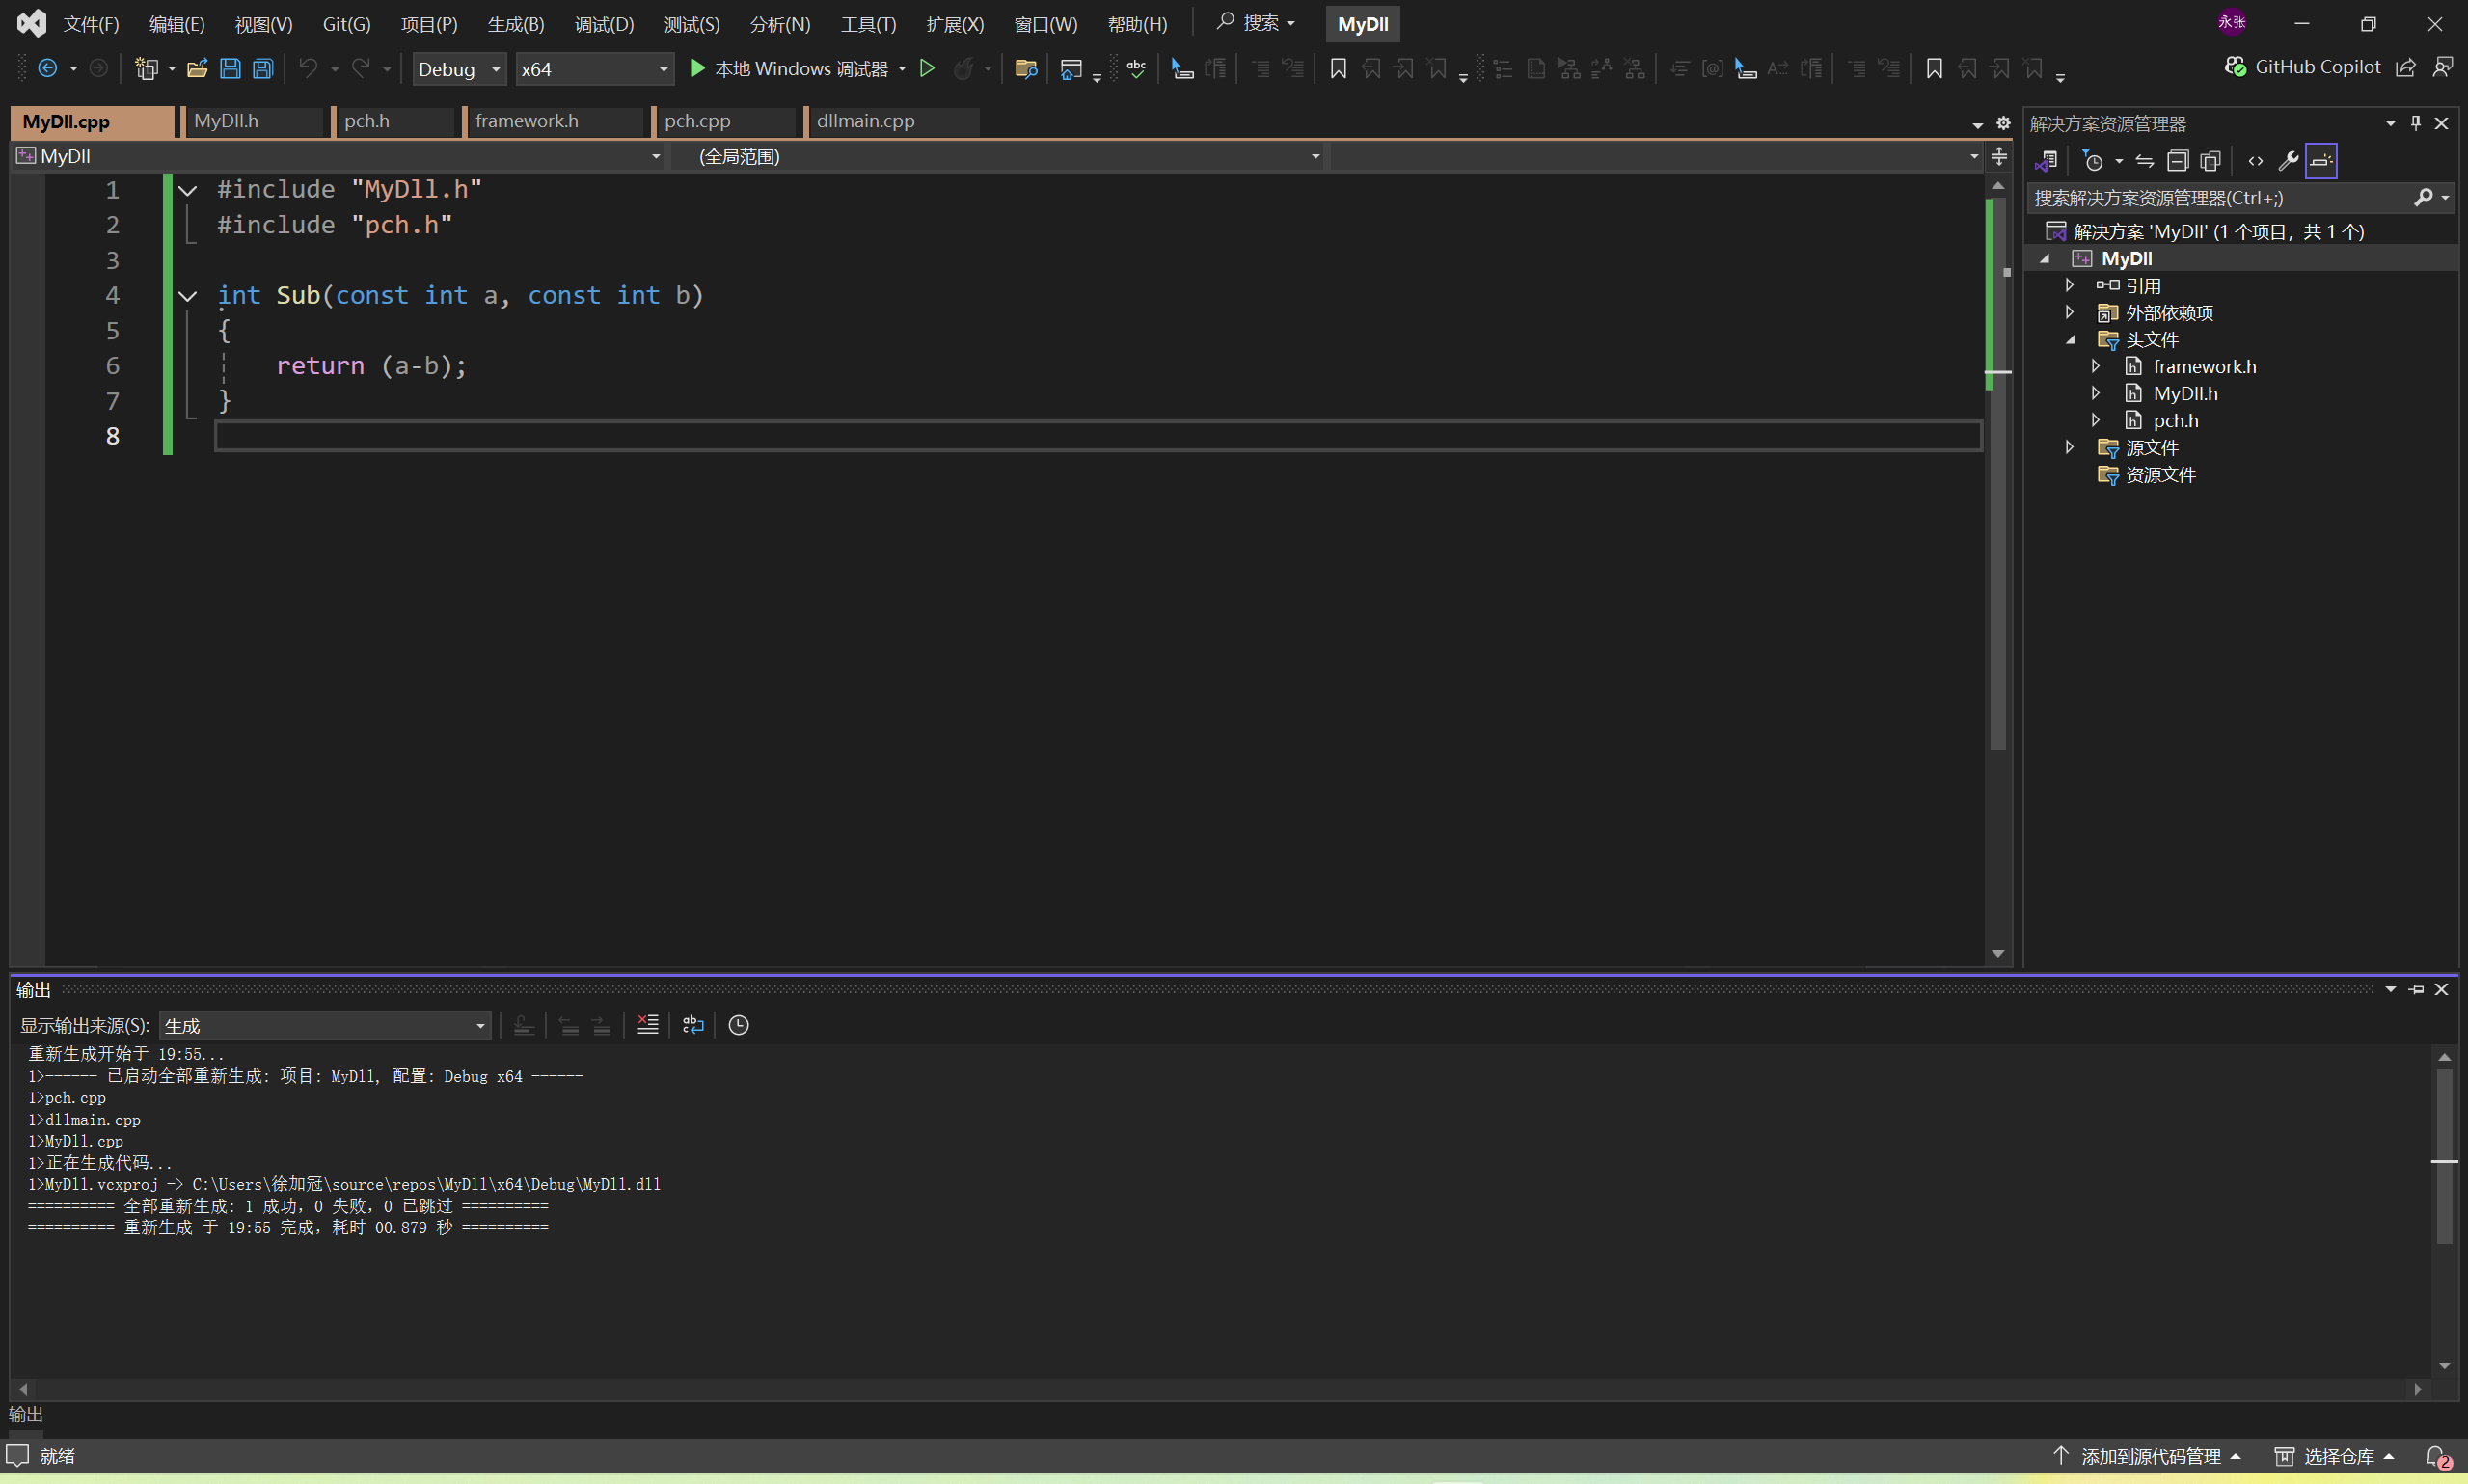Click the redo arrow icon

(x=360, y=68)
